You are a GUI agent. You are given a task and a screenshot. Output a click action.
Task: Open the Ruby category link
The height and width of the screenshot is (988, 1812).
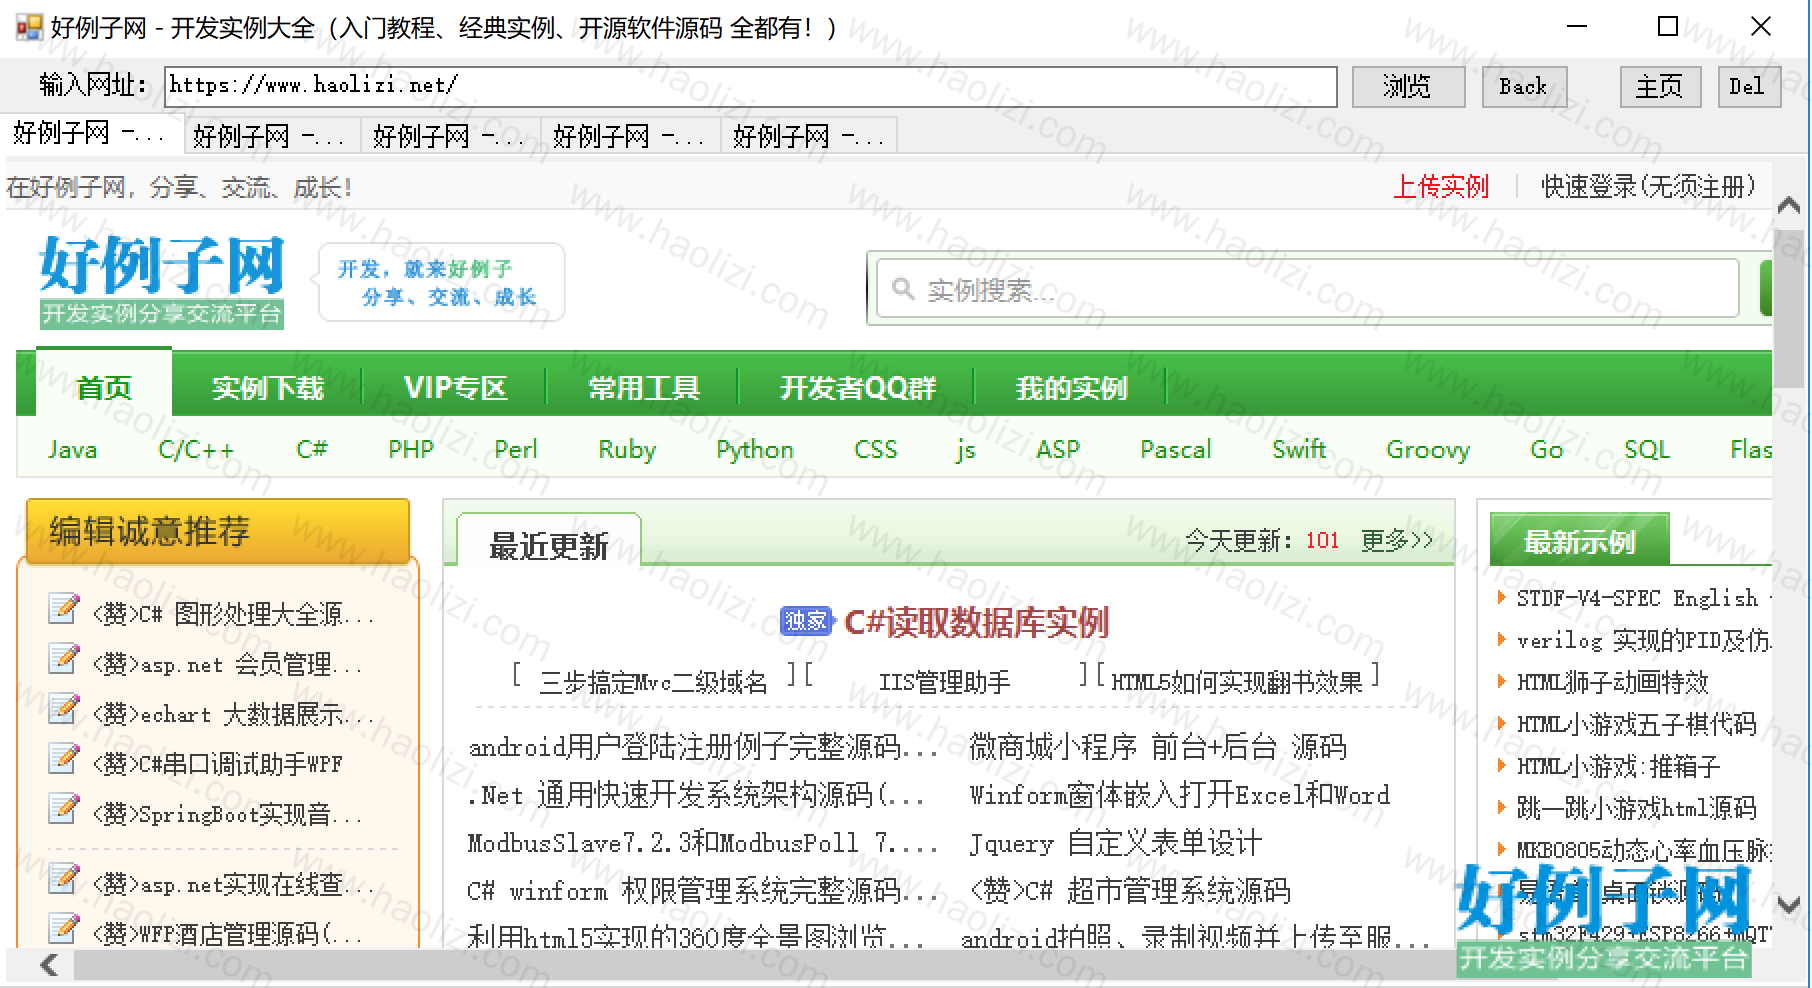click(627, 450)
